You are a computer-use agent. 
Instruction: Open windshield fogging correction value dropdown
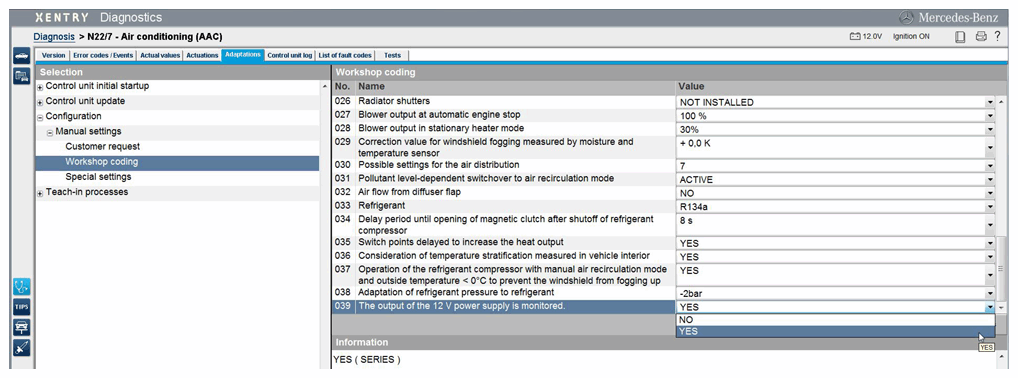click(x=989, y=147)
